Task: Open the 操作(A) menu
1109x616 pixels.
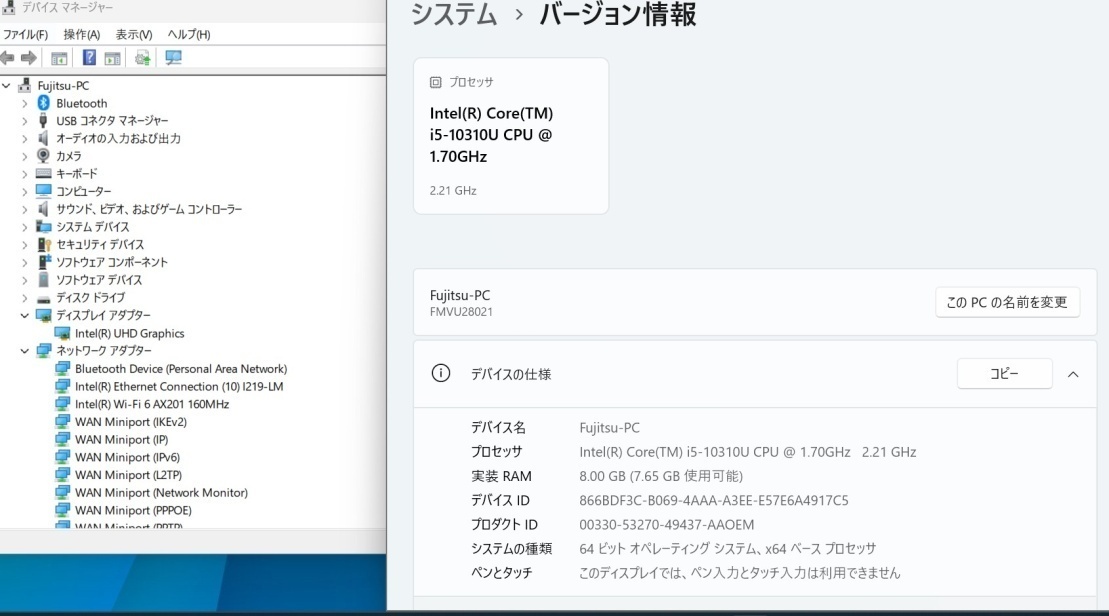Action: (81, 35)
